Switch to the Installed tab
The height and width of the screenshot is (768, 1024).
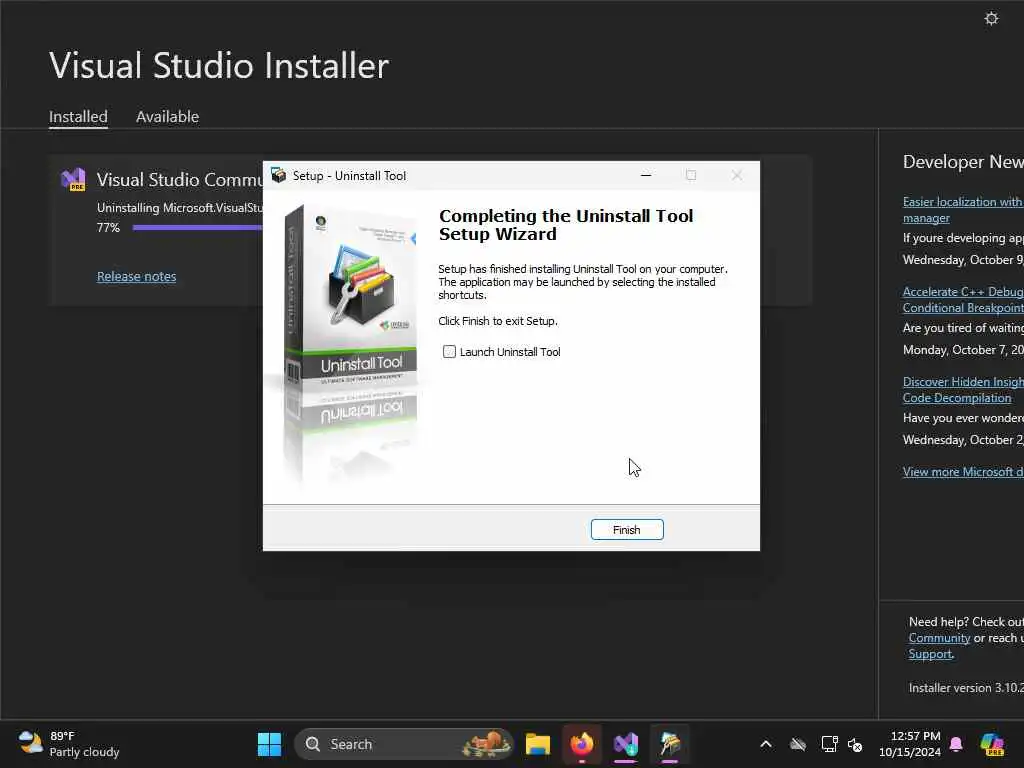tap(78, 117)
